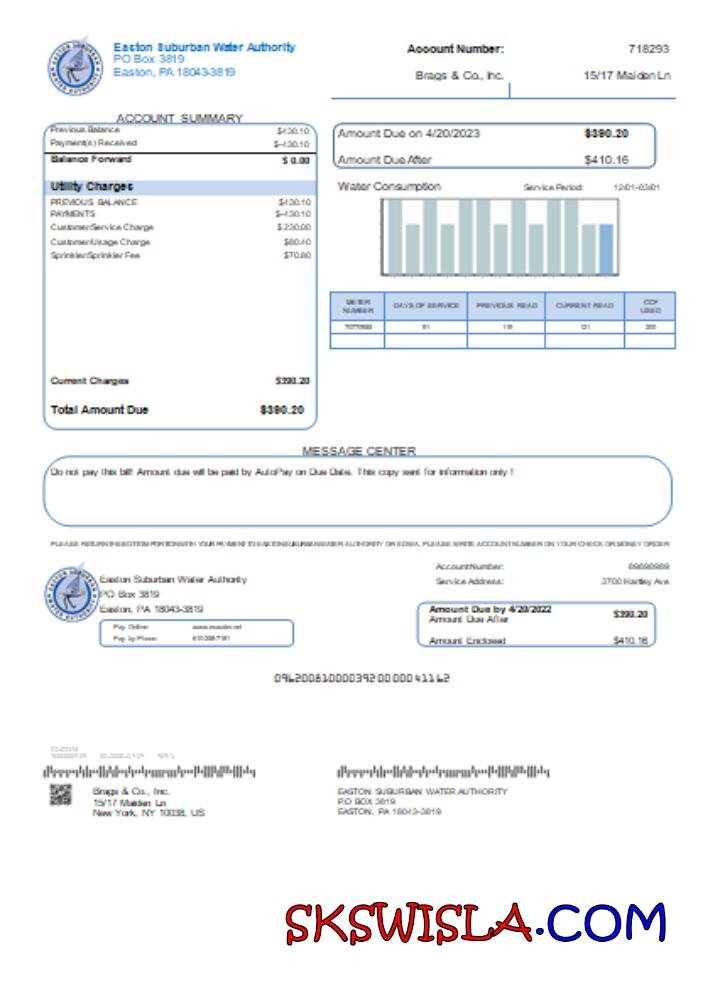The width and height of the screenshot is (720, 1000).
Task: Click the QR code beside Brags & Co. address
Action: click(x=63, y=795)
